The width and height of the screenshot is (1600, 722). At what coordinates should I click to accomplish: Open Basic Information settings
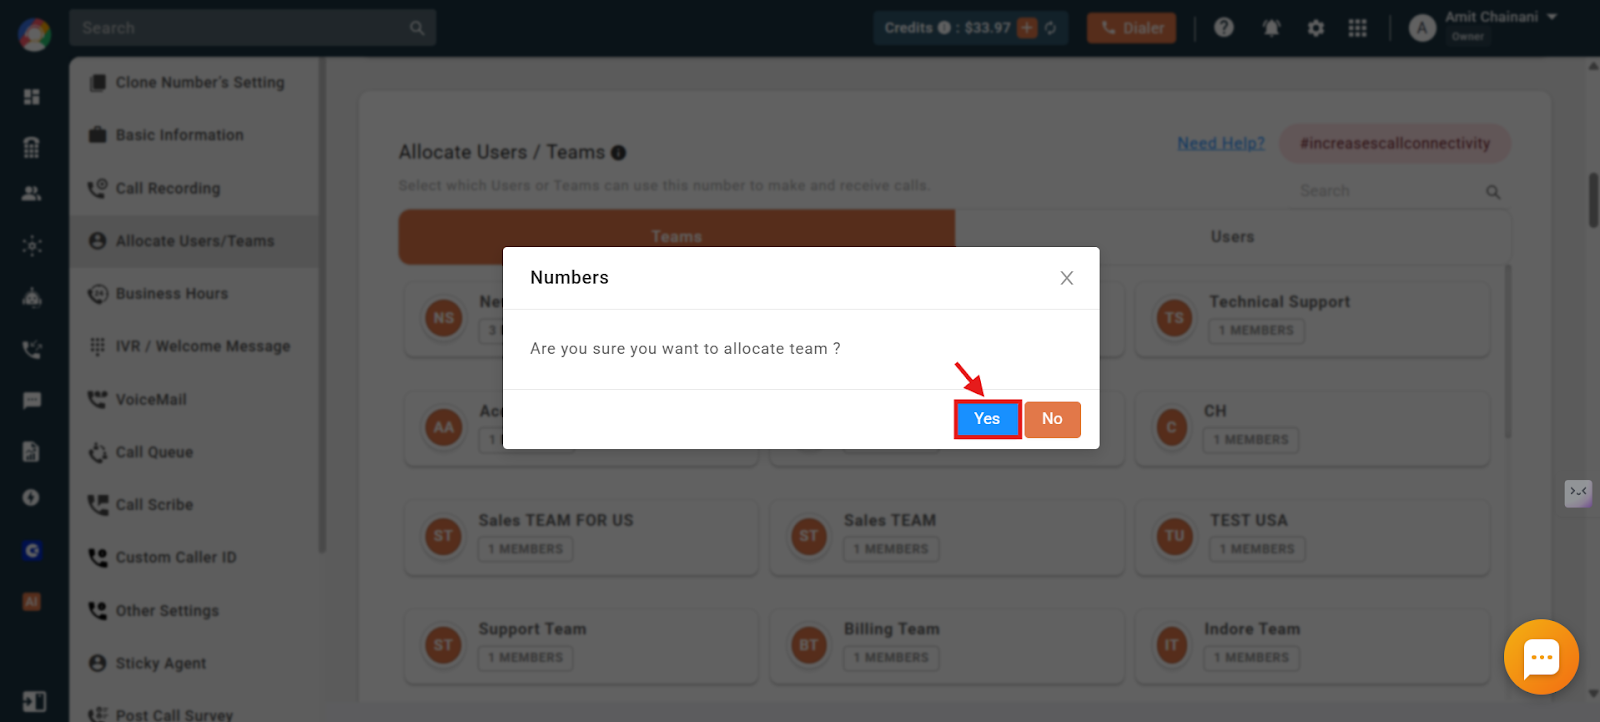click(180, 135)
